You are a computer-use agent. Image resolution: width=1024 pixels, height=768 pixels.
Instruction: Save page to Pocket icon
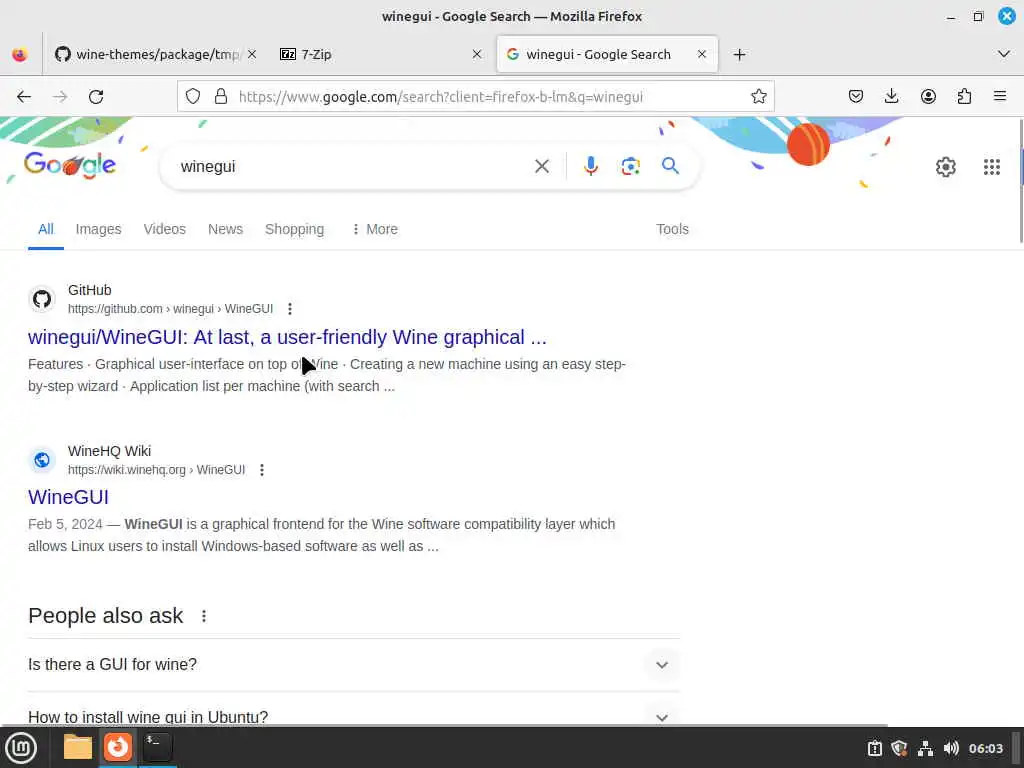(x=856, y=97)
